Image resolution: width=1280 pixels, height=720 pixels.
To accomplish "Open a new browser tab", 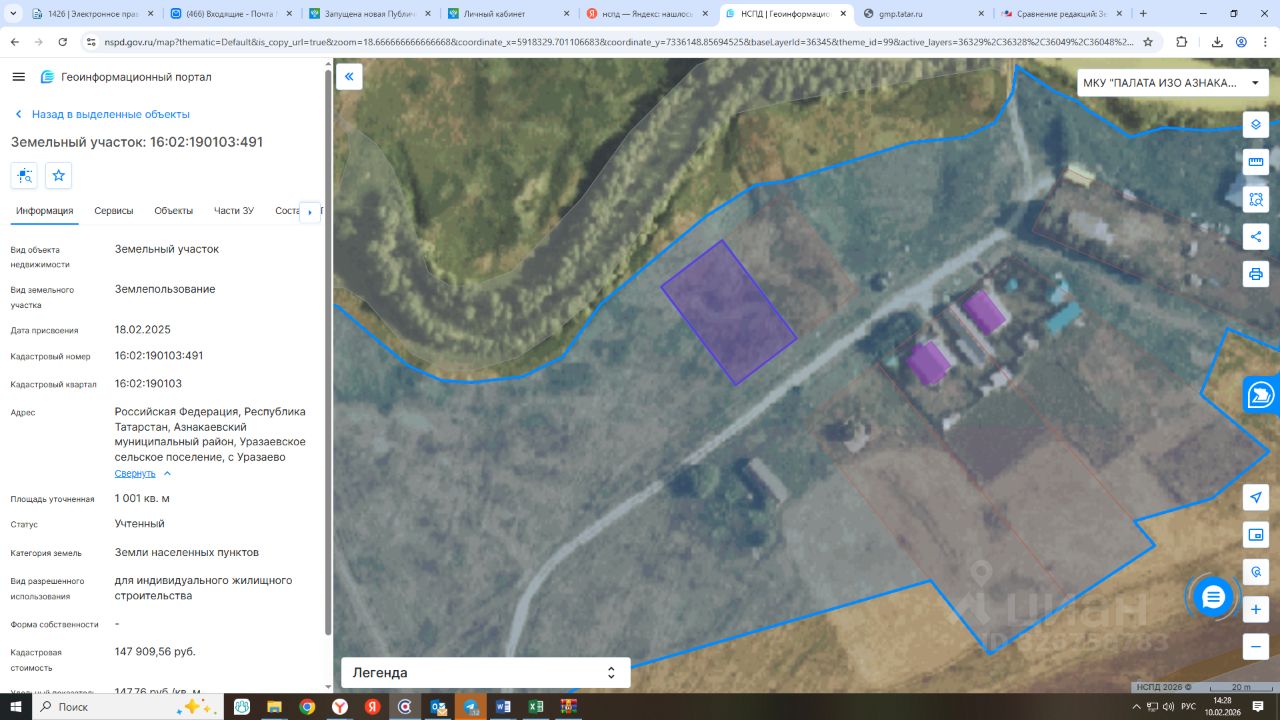I will [x=1143, y=14].
